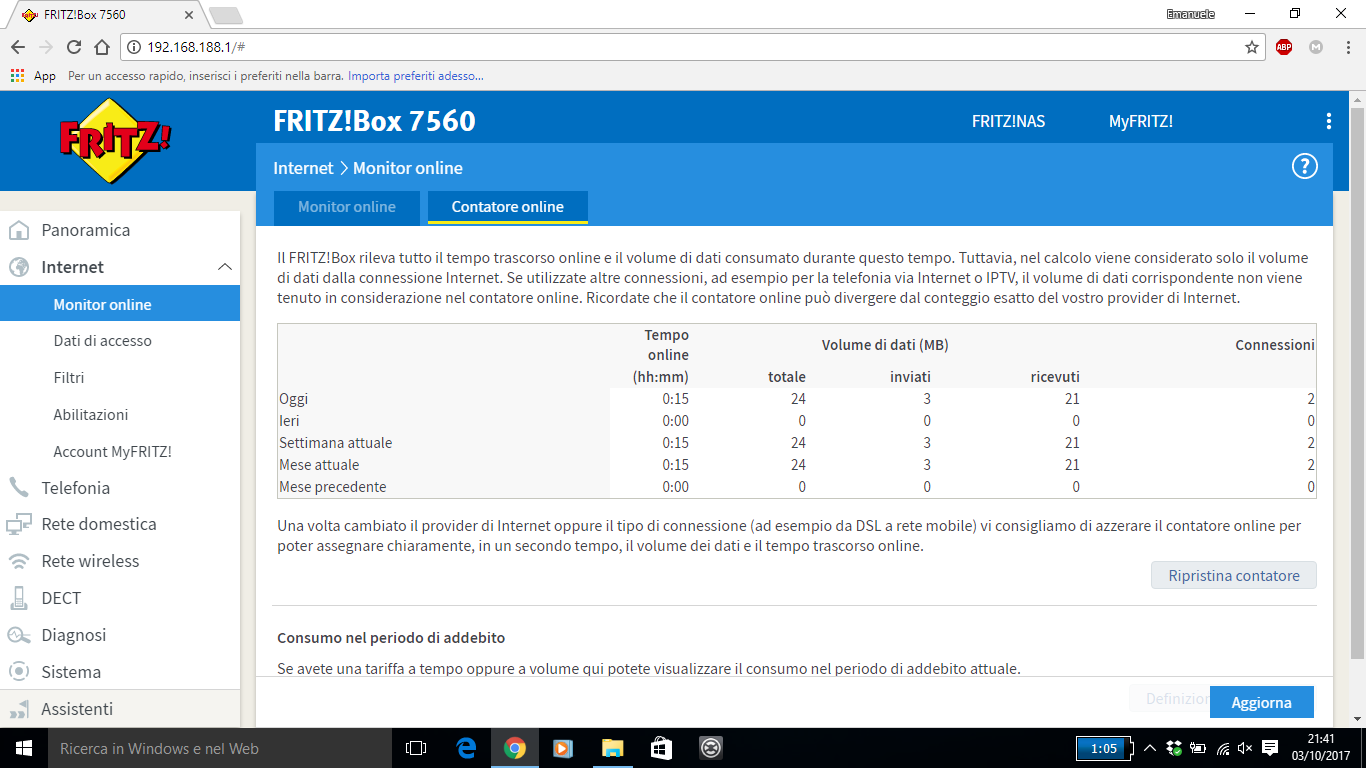Open the App shortcuts grid icon
The height and width of the screenshot is (768, 1366).
click(17, 75)
